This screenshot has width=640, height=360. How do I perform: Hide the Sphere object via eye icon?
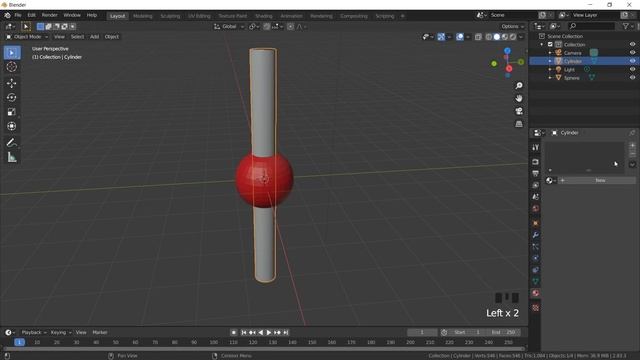pyautogui.click(x=632, y=78)
